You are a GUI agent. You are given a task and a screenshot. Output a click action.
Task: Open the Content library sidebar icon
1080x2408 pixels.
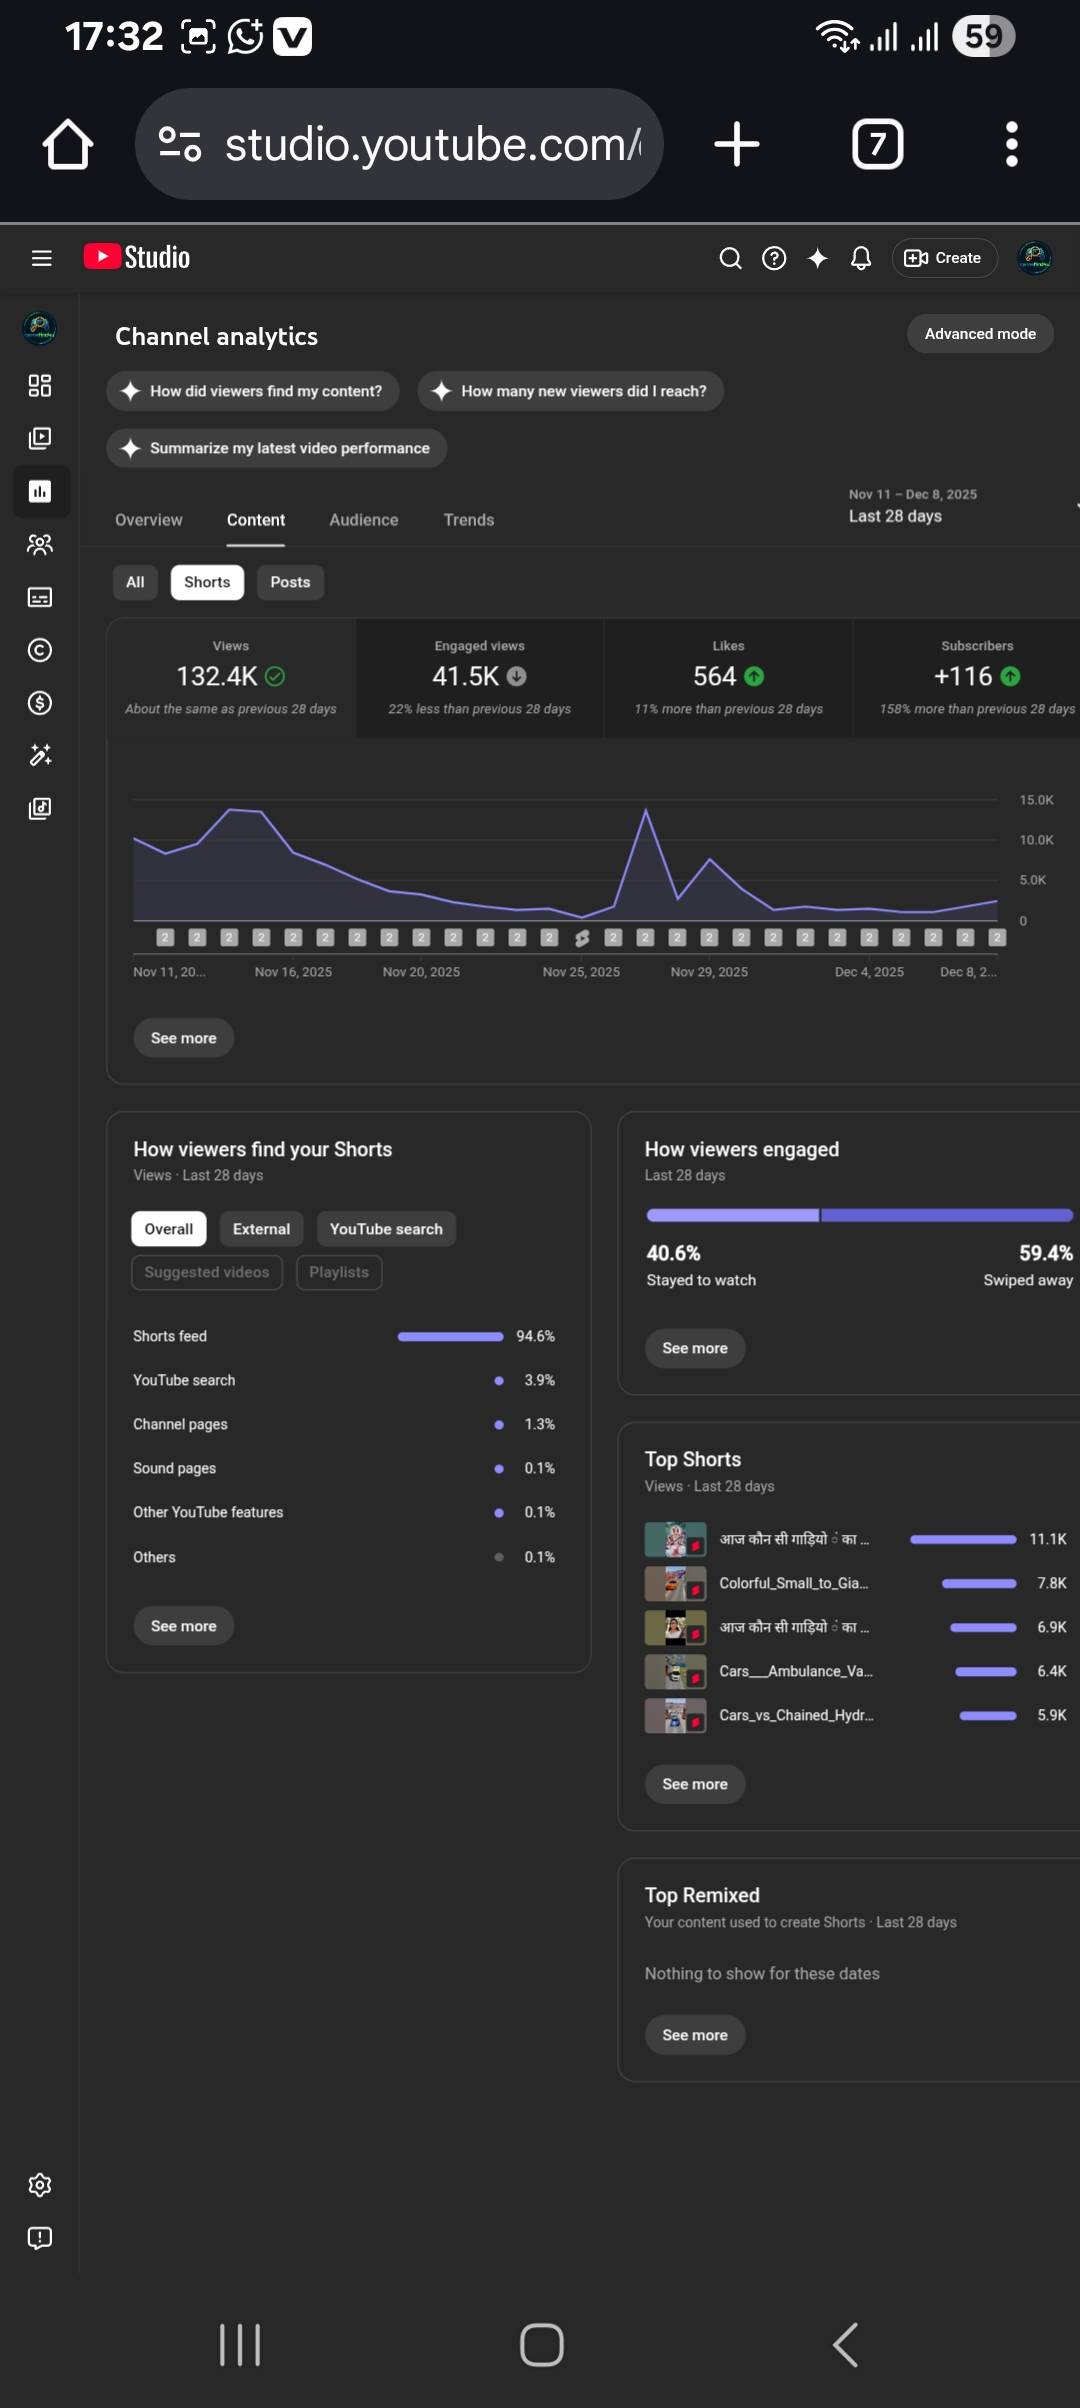(40, 438)
